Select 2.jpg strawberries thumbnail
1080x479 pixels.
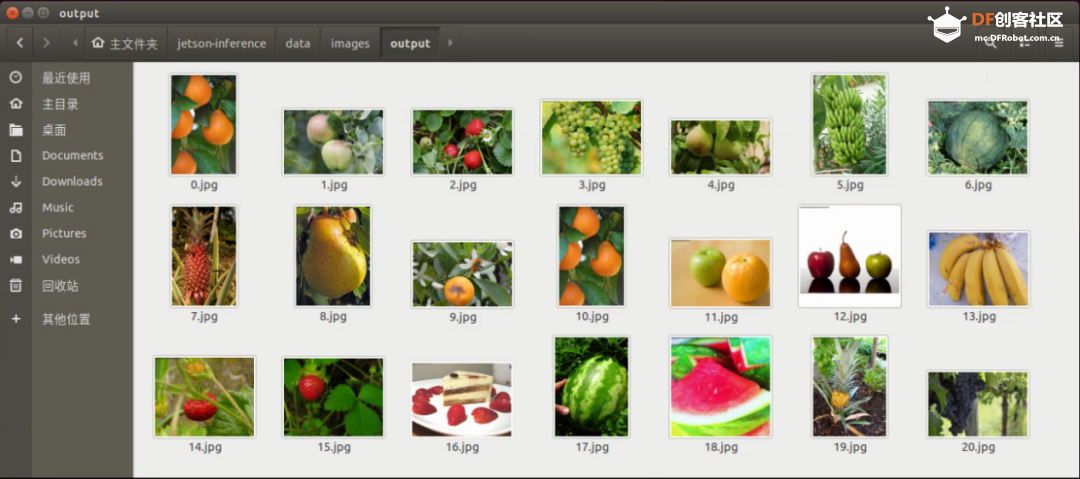(462, 142)
